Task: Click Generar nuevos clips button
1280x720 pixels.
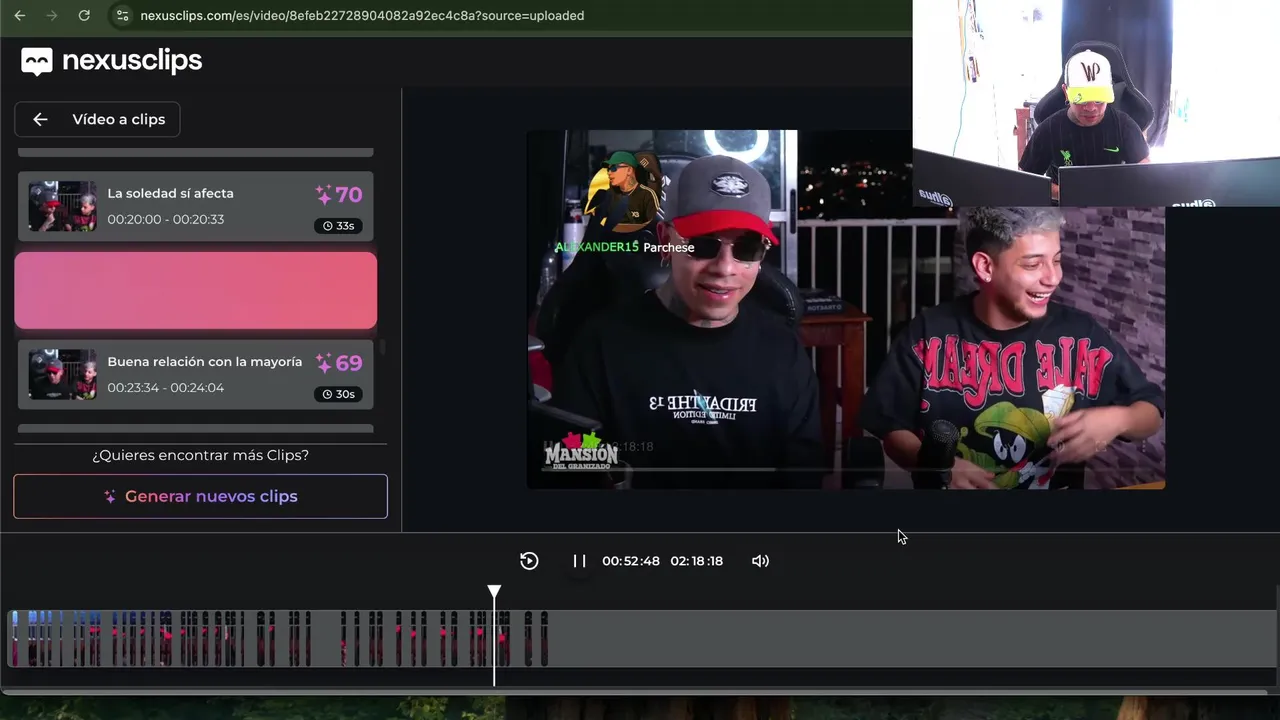Action: (200, 496)
